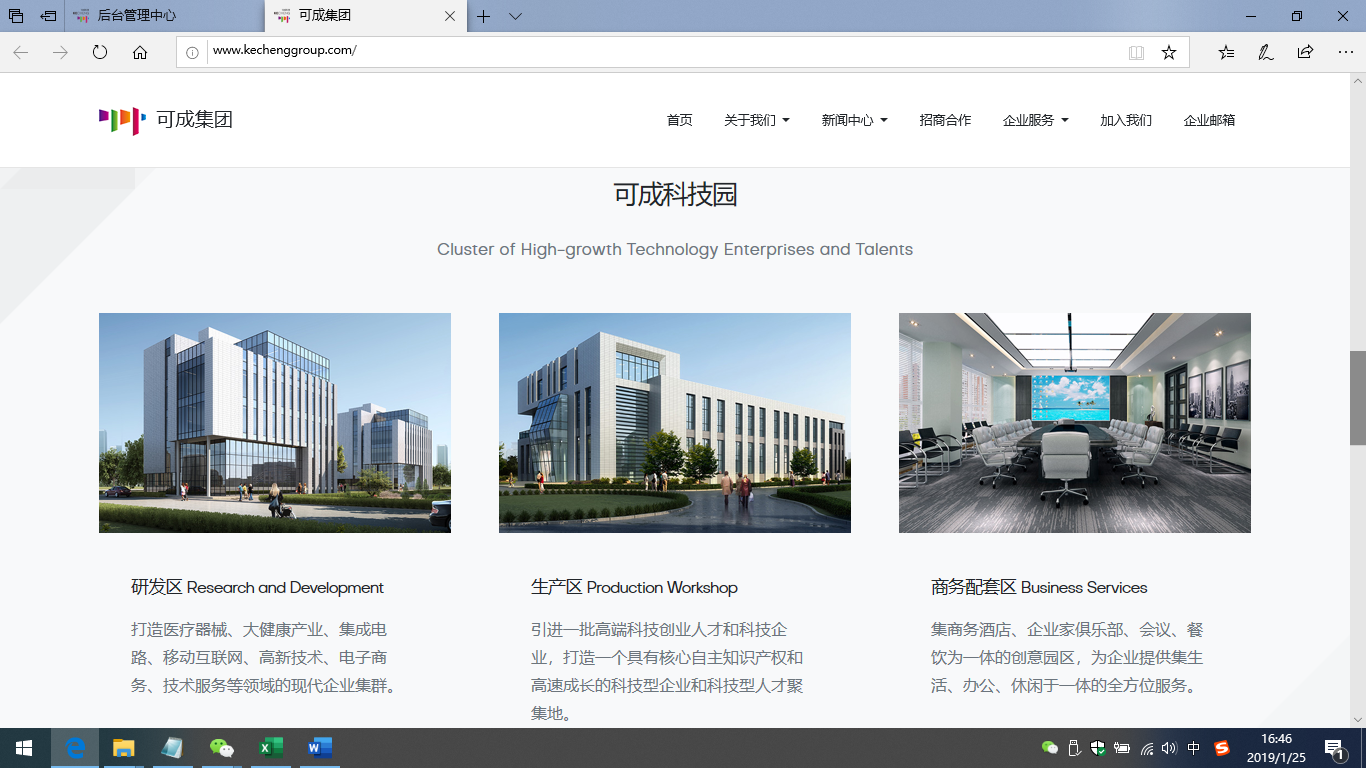Go to browser home page icon
Screen dimensions: 1366x768
[x=140, y=52]
